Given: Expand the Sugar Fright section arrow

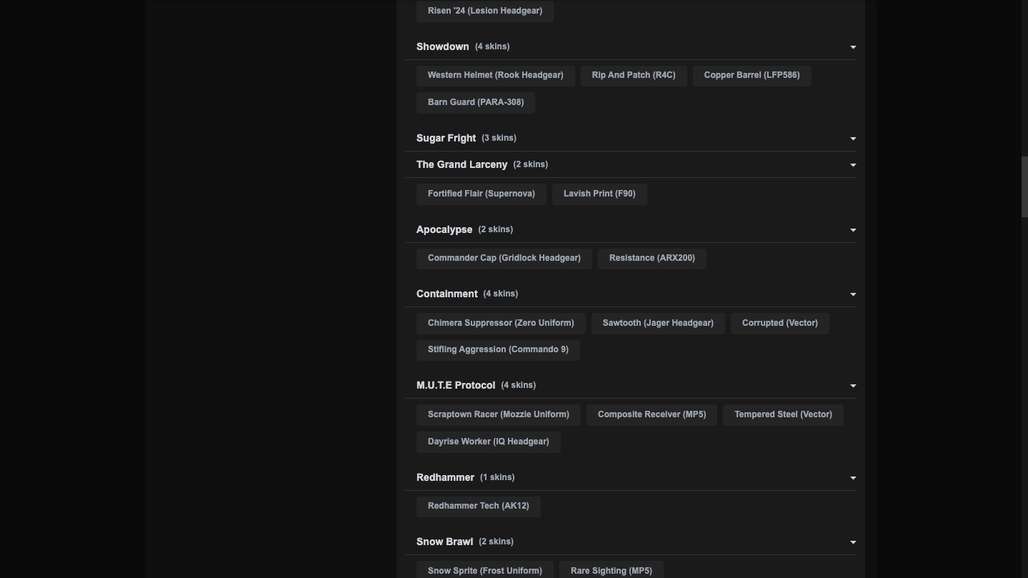Looking at the screenshot, I should pos(853,139).
